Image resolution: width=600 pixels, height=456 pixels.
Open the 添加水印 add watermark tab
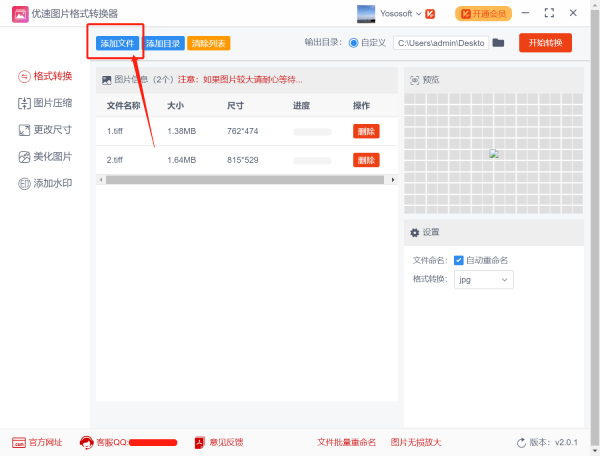[45, 183]
